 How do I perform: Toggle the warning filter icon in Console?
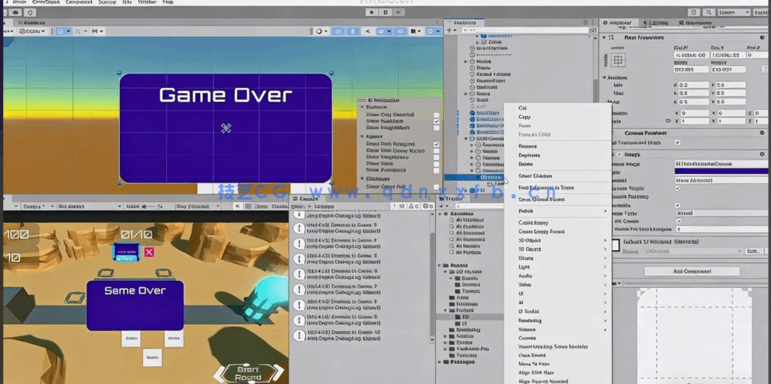coord(414,207)
